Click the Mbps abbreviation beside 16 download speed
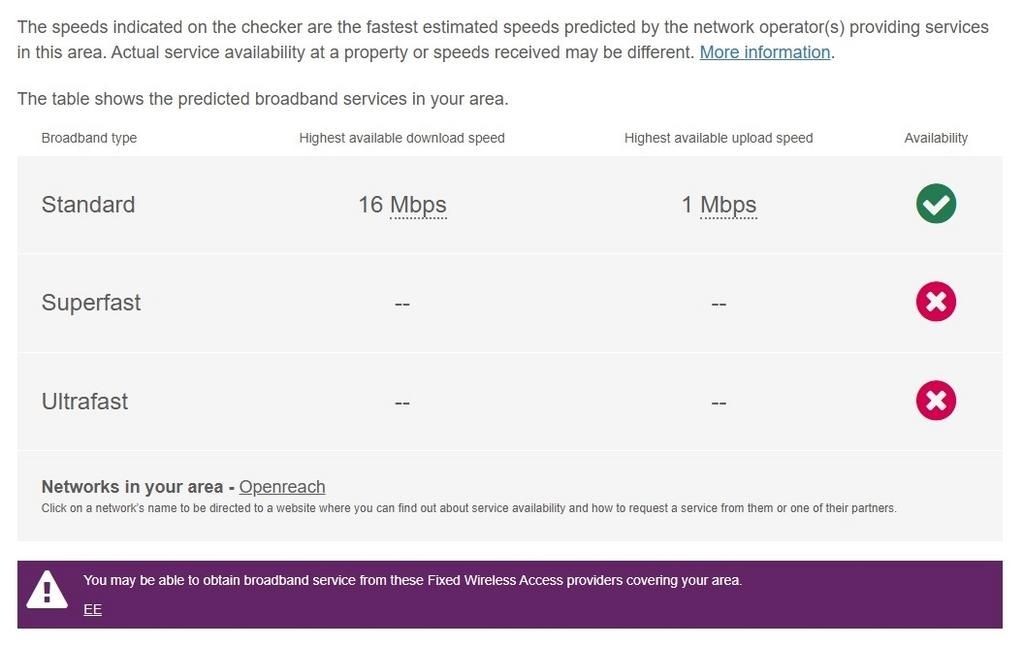 [x=418, y=205]
